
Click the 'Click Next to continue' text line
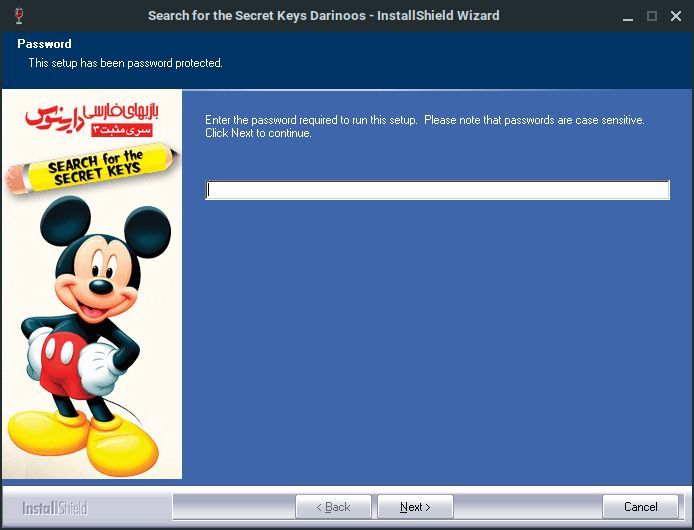(x=258, y=133)
